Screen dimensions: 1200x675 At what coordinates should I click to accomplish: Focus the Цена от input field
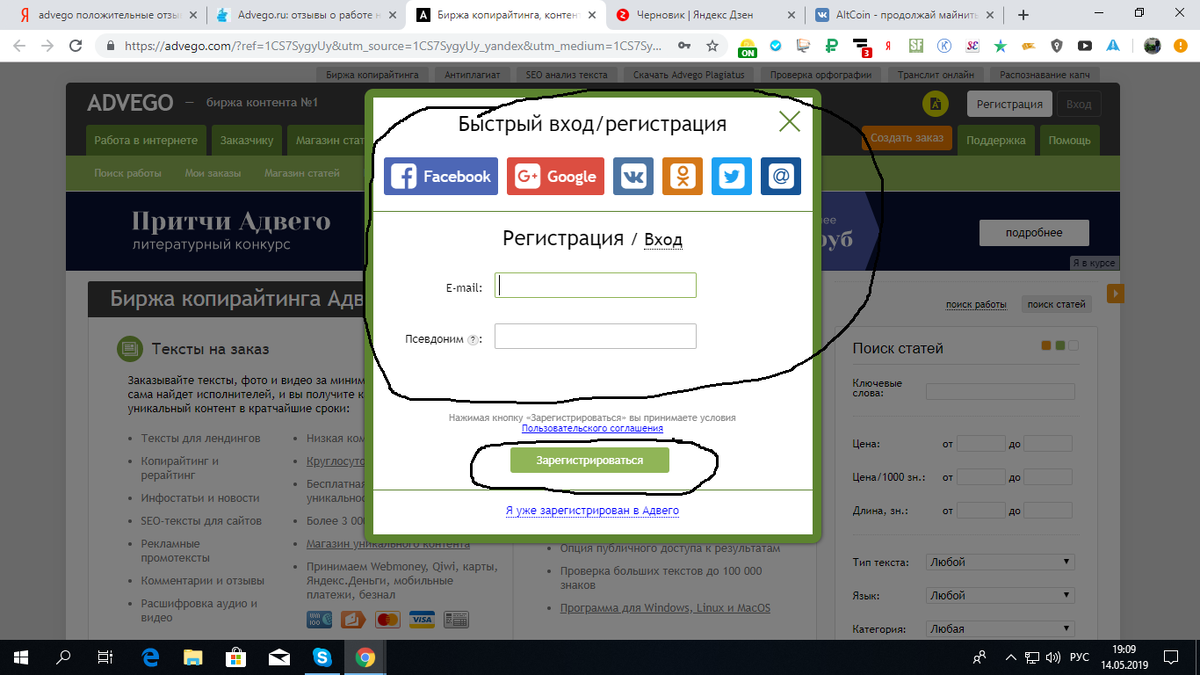pos(980,443)
